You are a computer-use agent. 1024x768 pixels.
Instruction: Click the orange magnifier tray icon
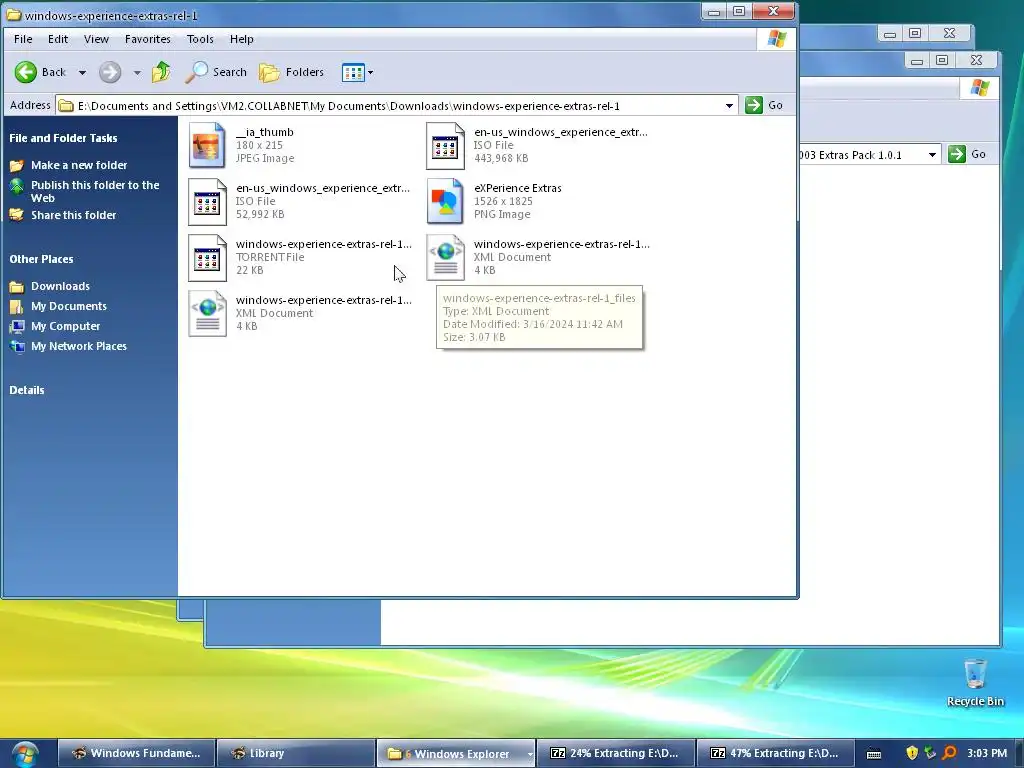[x=950, y=753]
